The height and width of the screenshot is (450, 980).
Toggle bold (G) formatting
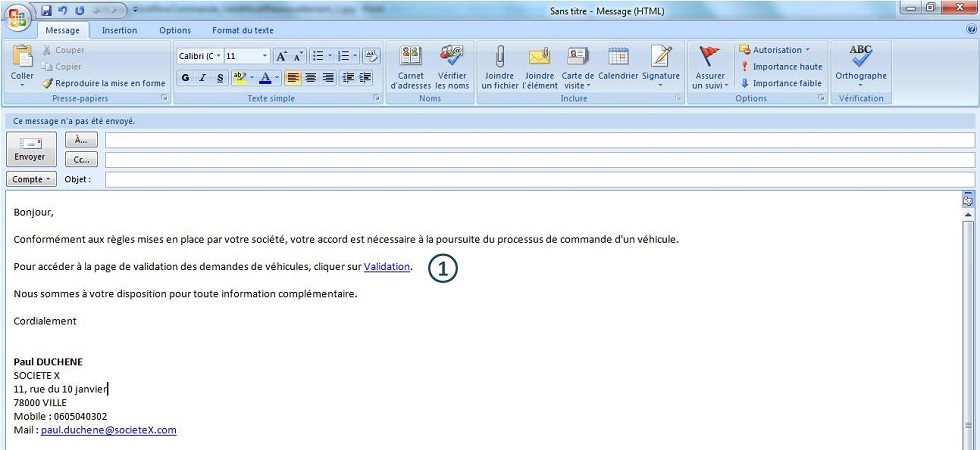(x=185, y=78)
